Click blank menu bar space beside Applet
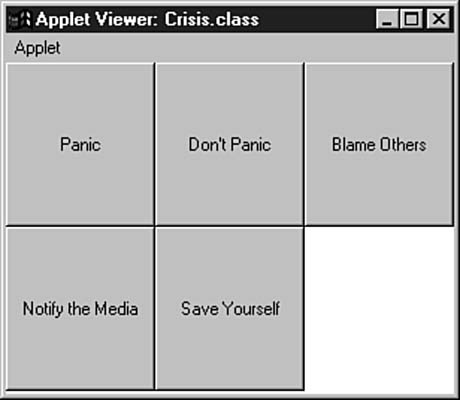 257,48
